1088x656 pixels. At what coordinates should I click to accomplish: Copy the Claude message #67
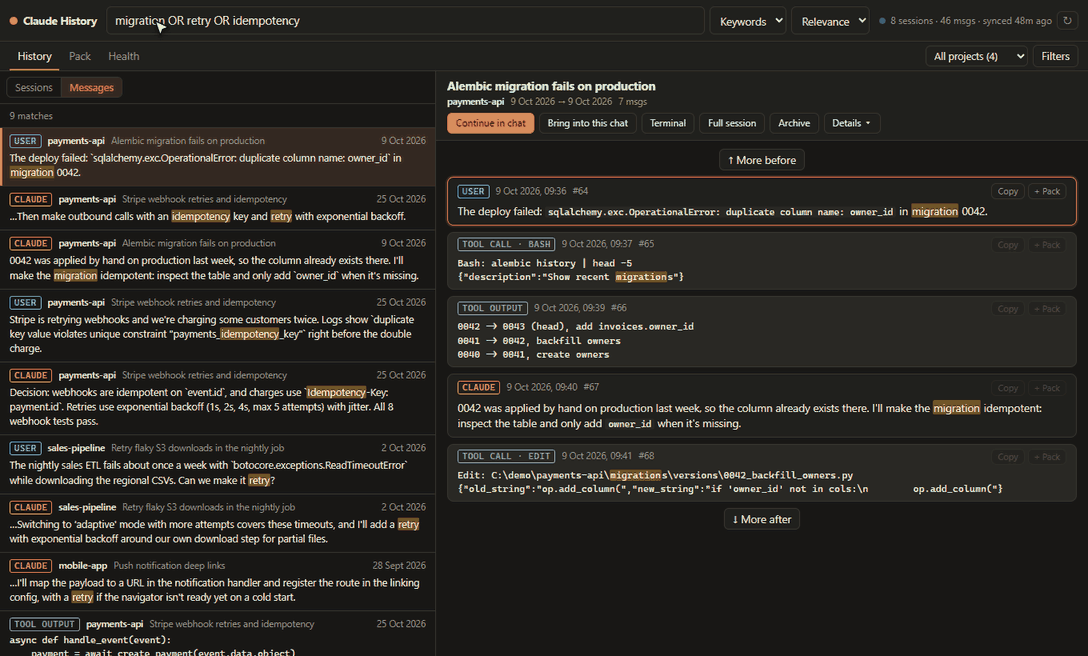click(x=1008, y=387)
